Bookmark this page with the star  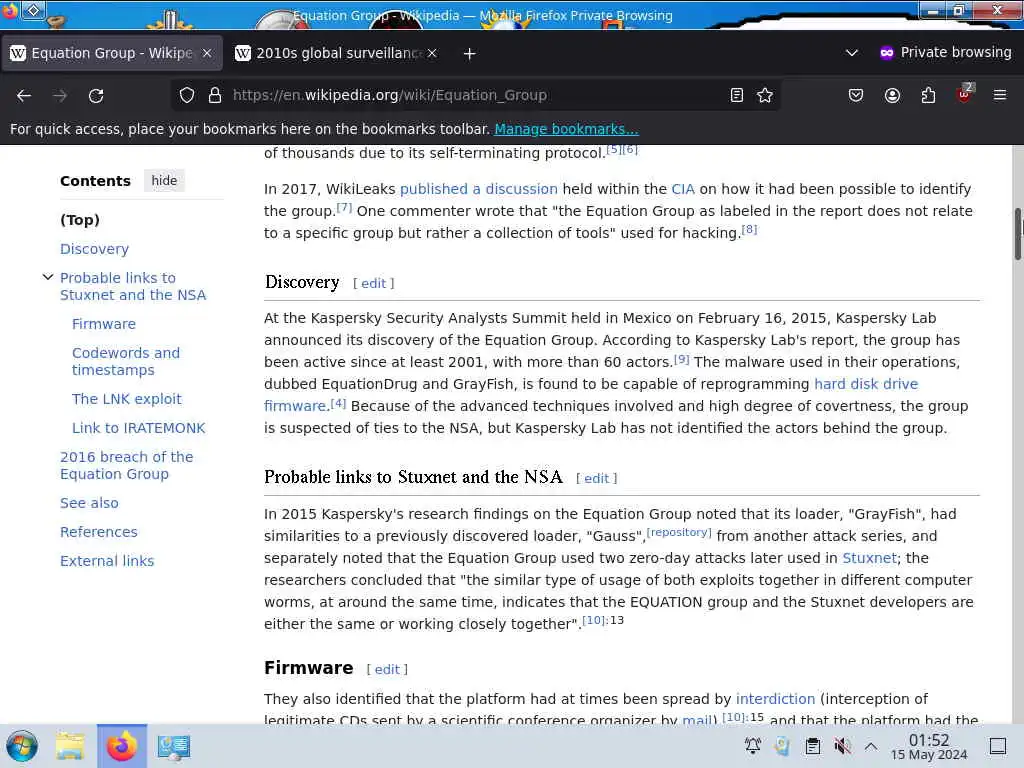coord(765,95)
